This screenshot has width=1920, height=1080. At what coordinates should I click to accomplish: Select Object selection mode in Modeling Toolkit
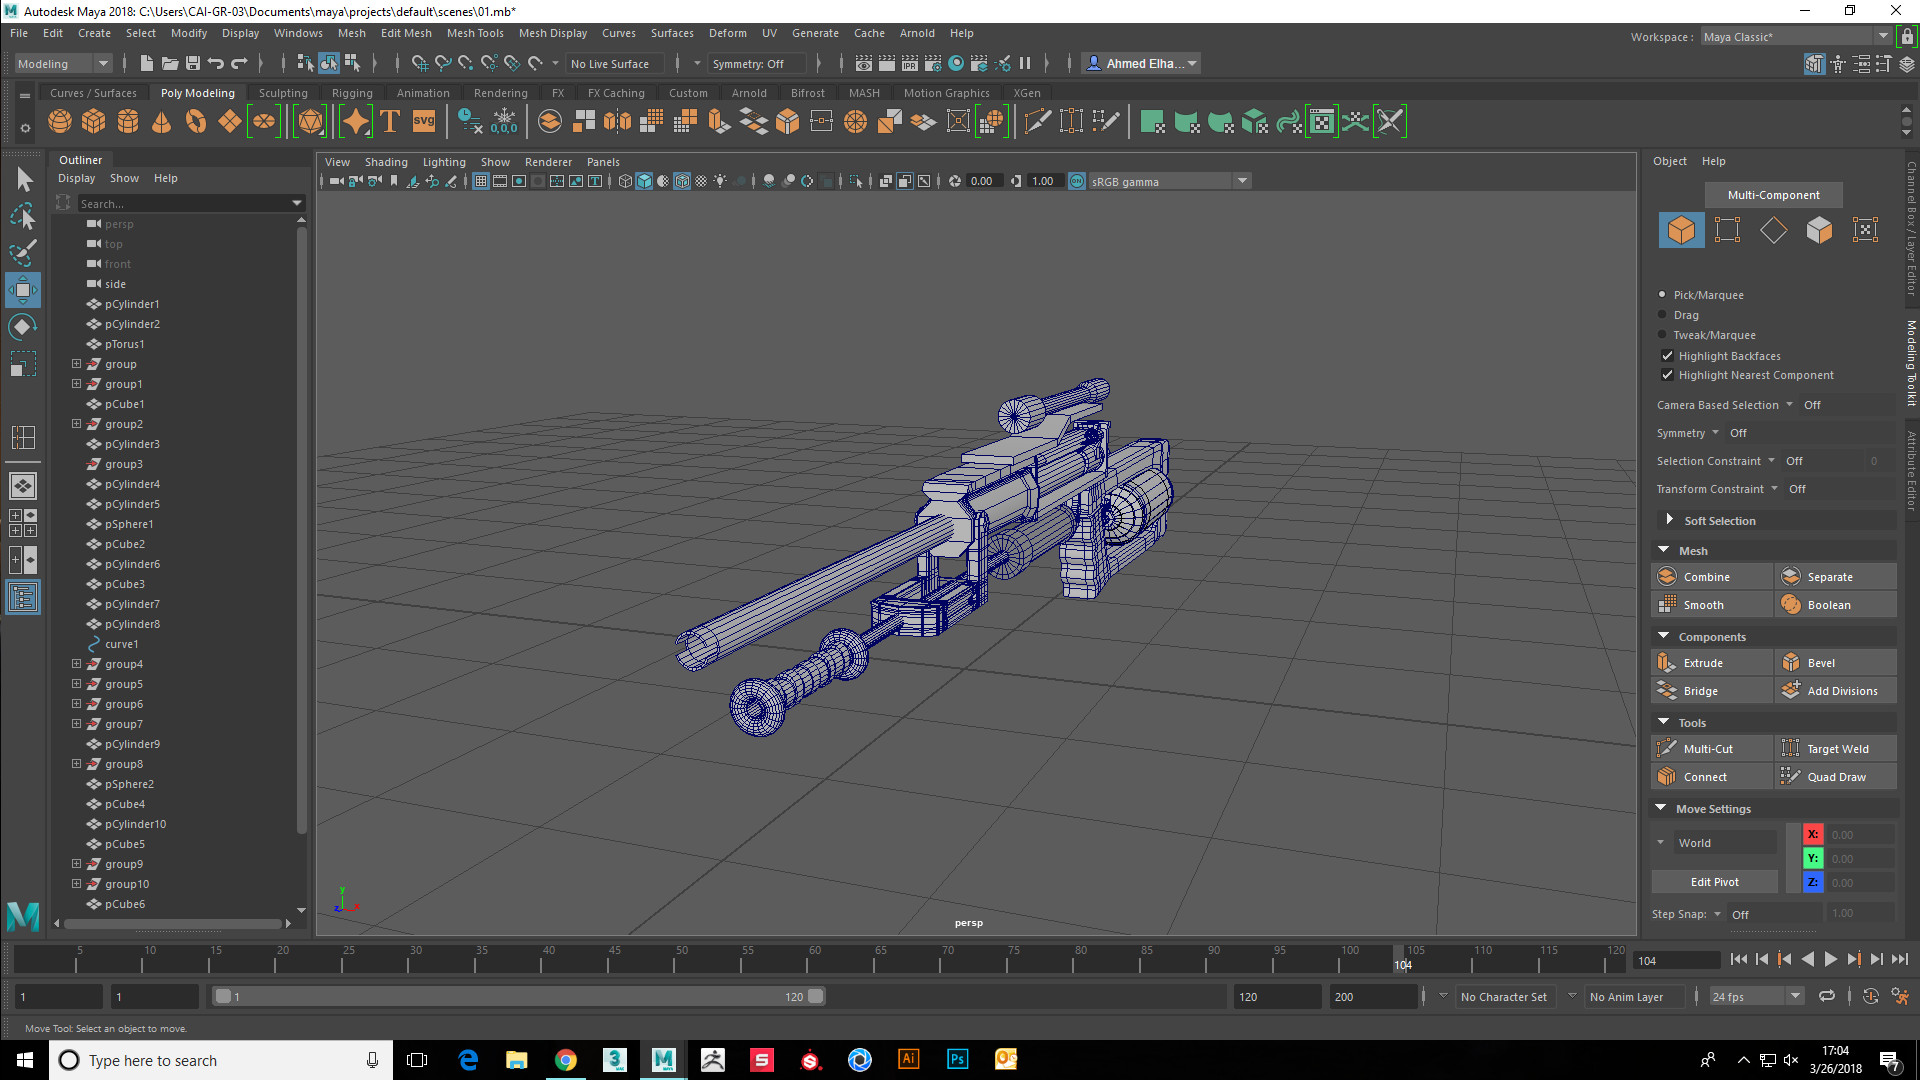coord(1681,230)
